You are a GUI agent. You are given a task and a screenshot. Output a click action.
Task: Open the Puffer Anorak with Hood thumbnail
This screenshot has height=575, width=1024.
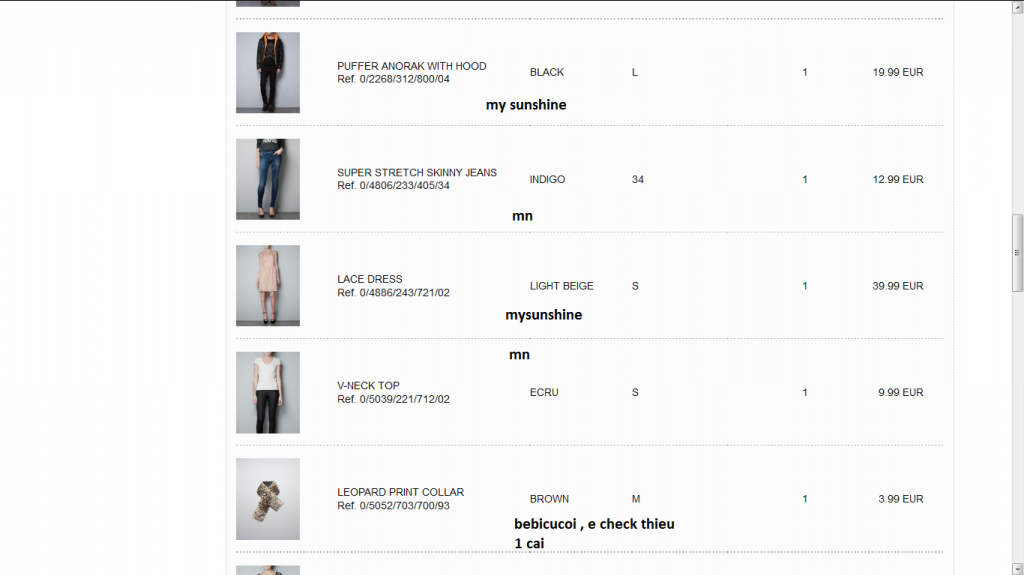coord(268,73)
